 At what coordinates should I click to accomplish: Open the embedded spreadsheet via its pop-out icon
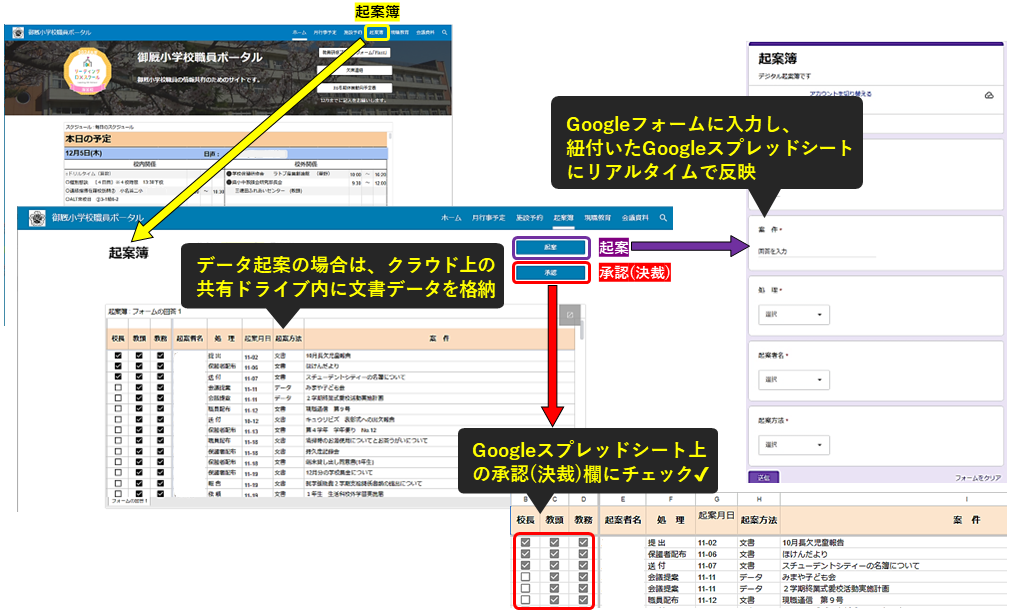click(x=569, y=316)
